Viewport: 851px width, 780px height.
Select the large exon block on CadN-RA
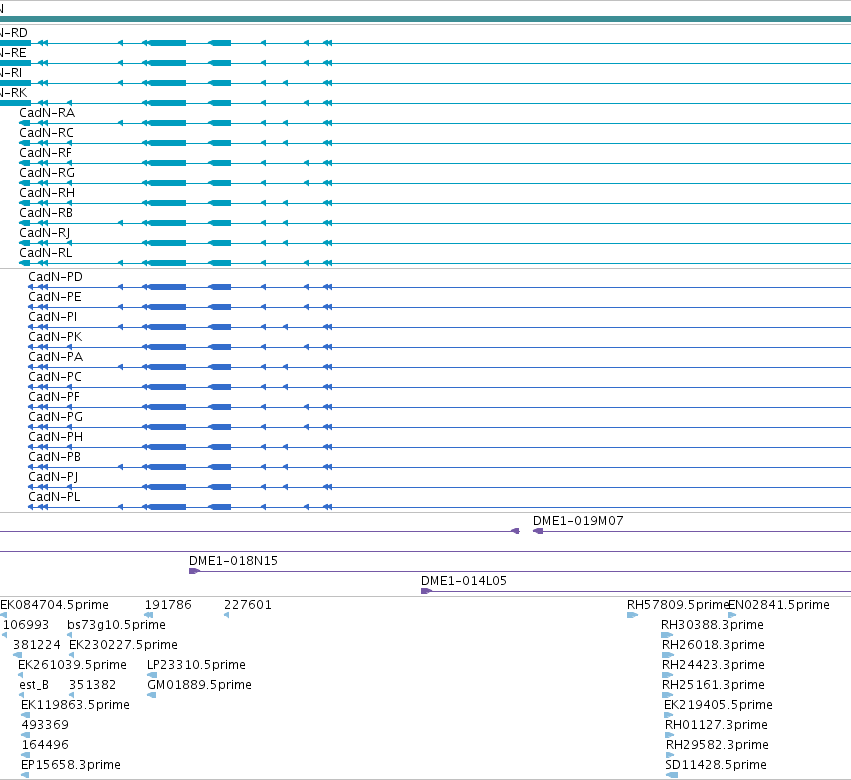pos(167,123)
